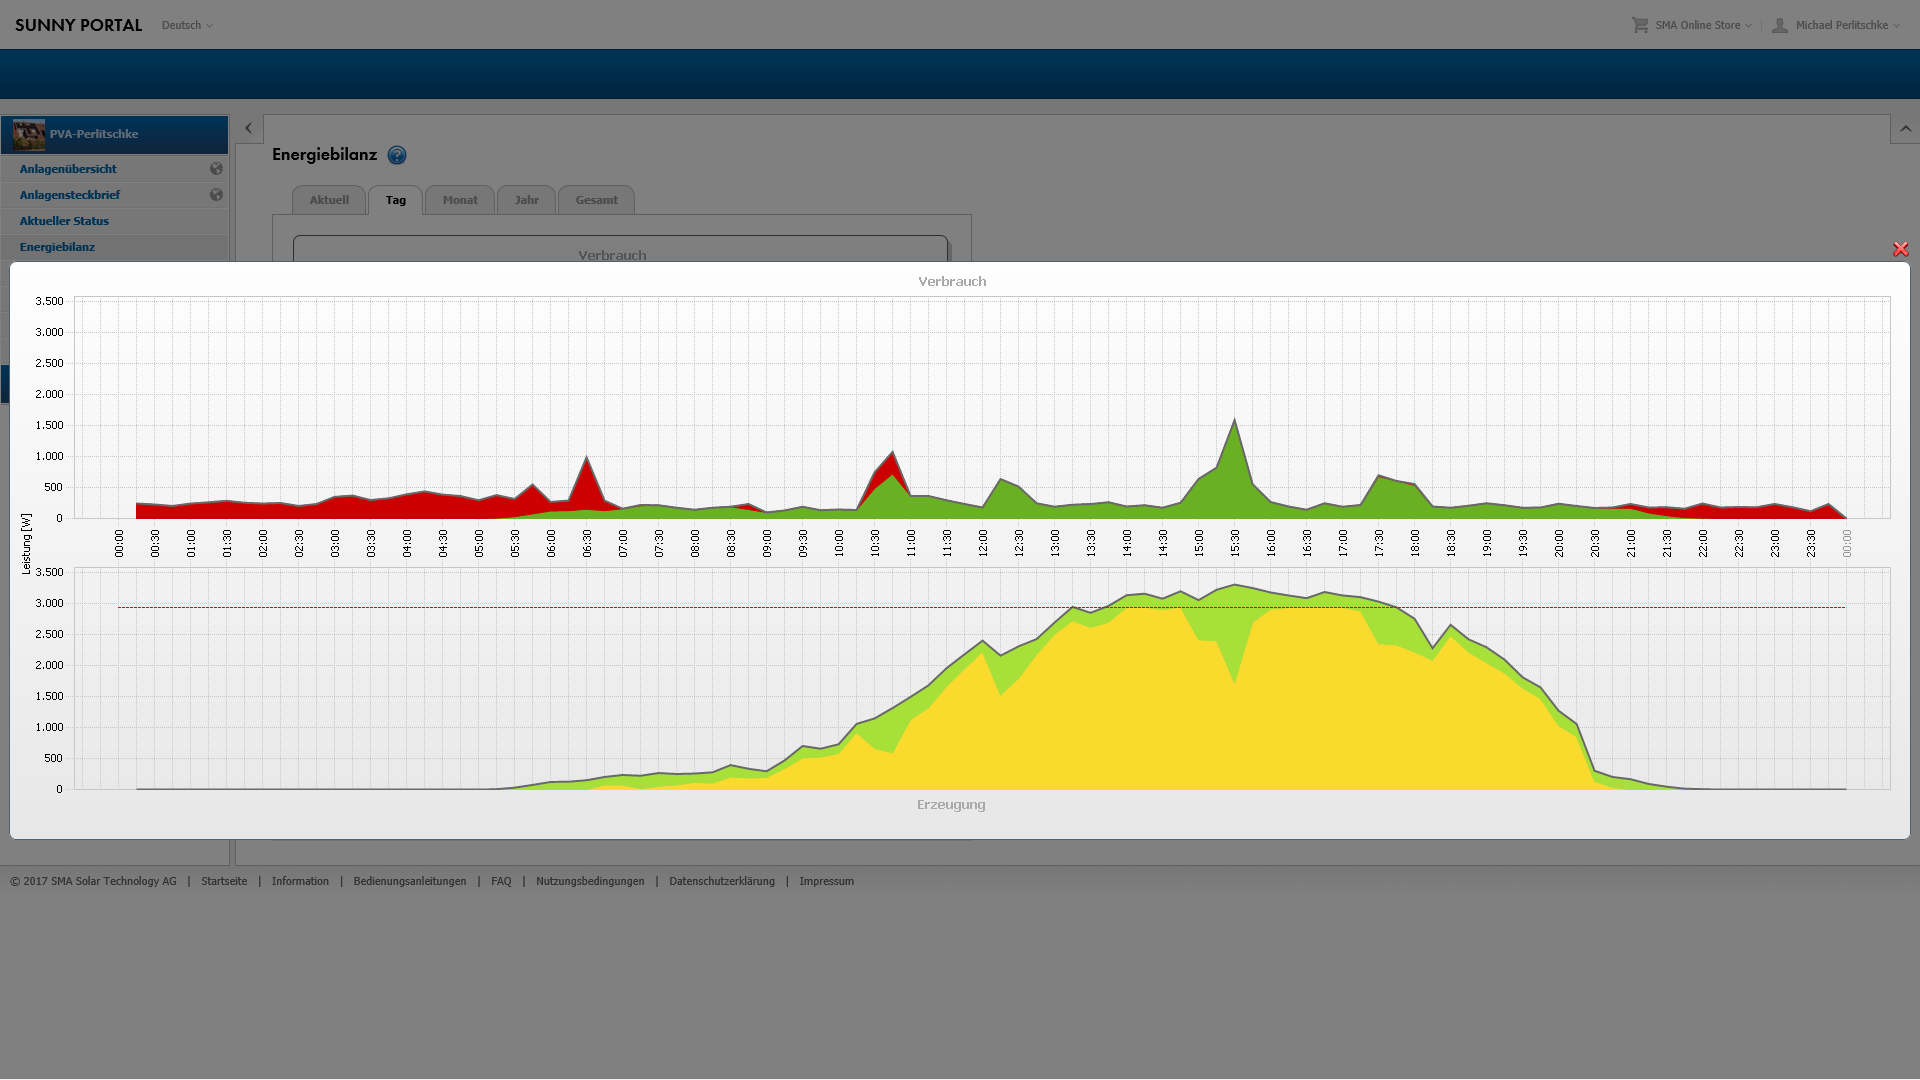Click the Energiebilanz help question icon
The height and width of the screenshot is (1080, 1920).
[x=397, y=155]
